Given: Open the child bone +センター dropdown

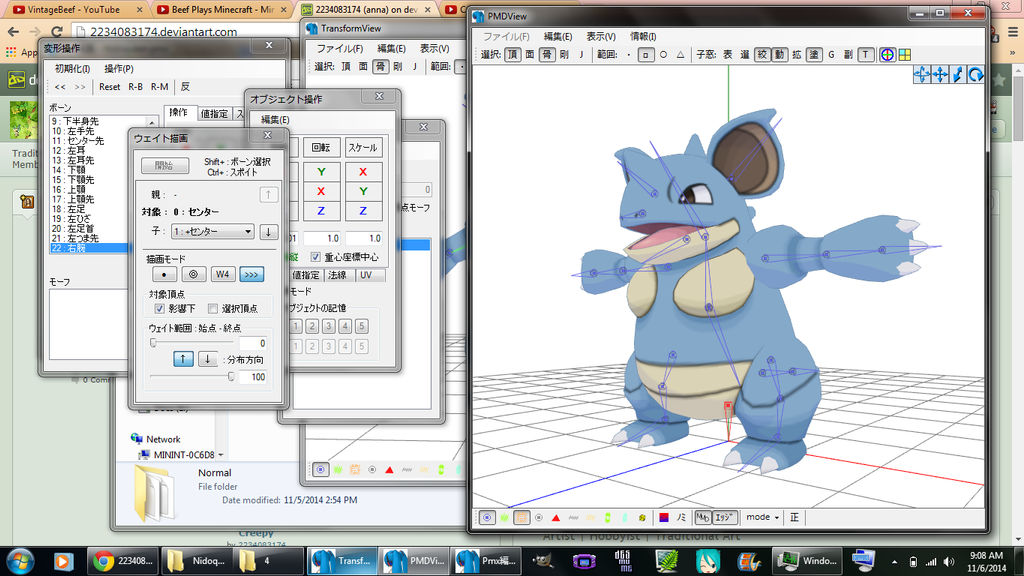Looking at the screenshot, I should pos(212,231).
